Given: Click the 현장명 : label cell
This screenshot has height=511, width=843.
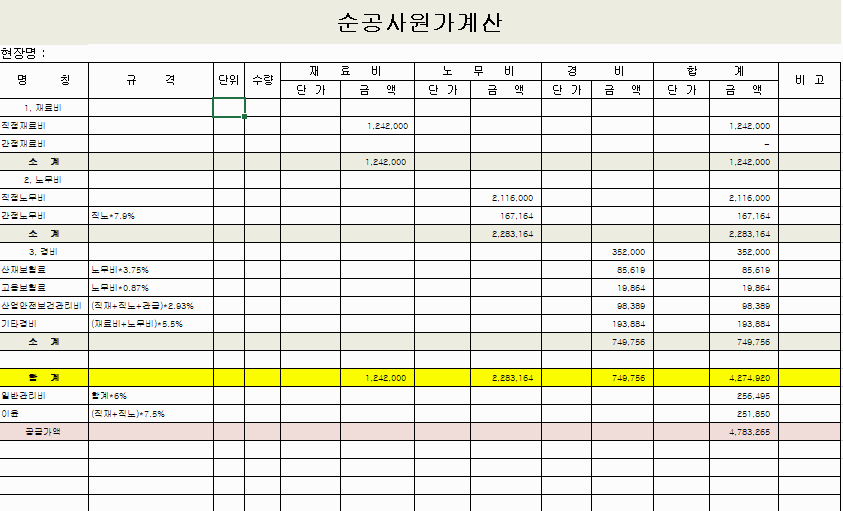Looking at the screenshot, I should click(23, 53).
